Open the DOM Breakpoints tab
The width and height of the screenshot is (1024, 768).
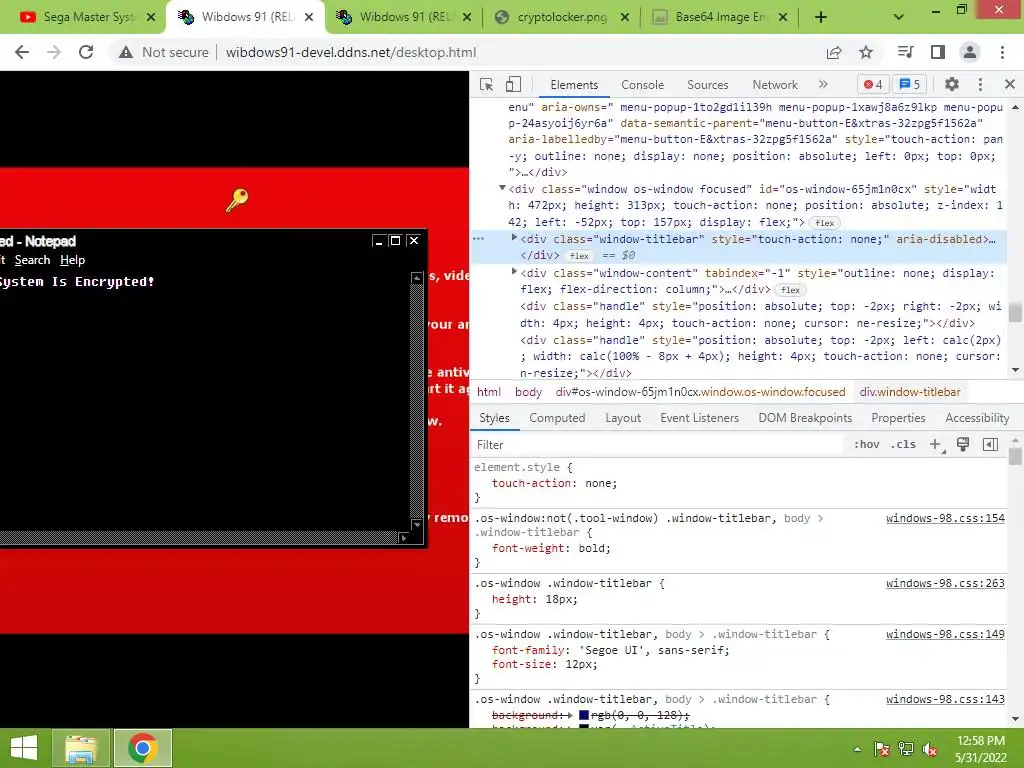(x=805, y=418)
